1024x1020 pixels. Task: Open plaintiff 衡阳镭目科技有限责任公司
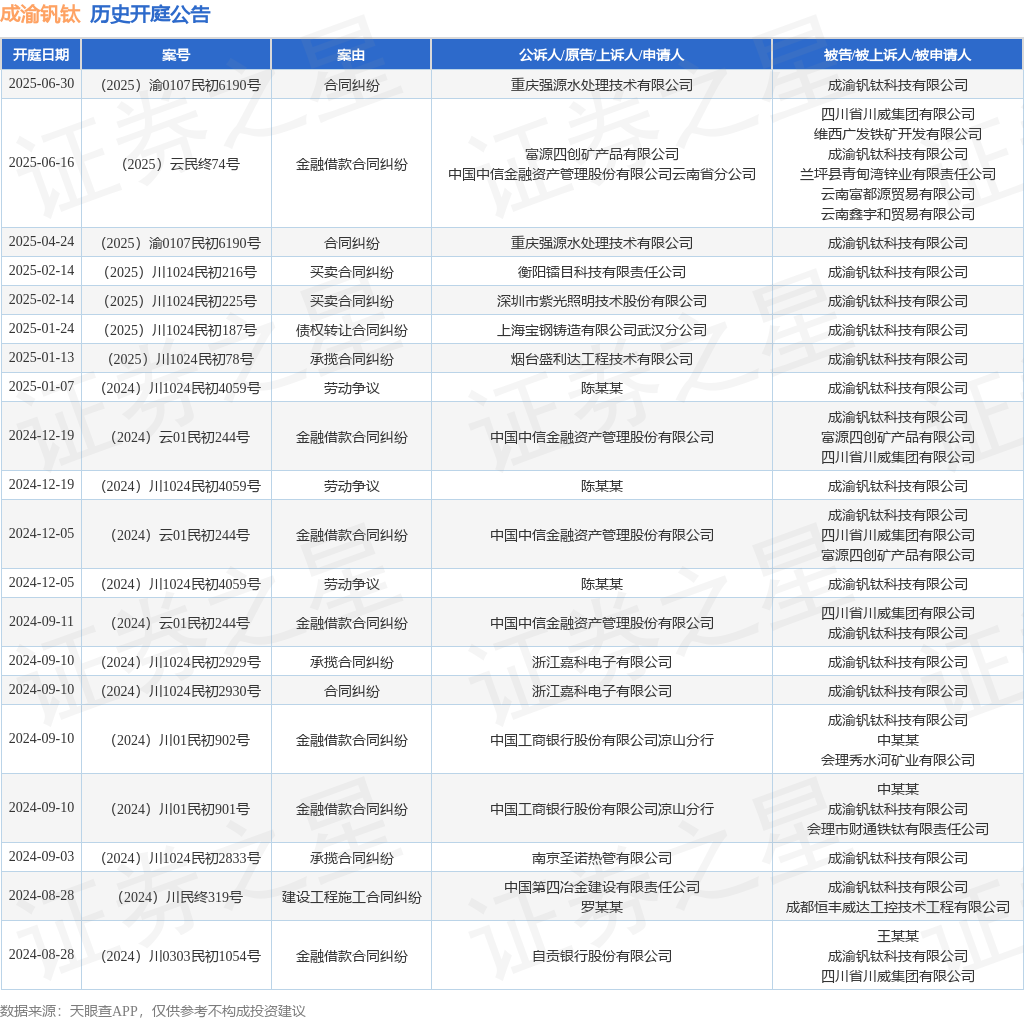(x=601, y=272)
